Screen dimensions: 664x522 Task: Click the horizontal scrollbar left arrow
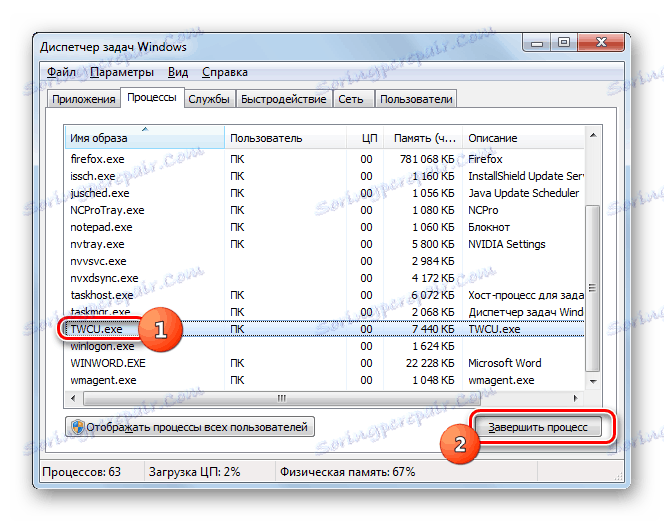73,398
